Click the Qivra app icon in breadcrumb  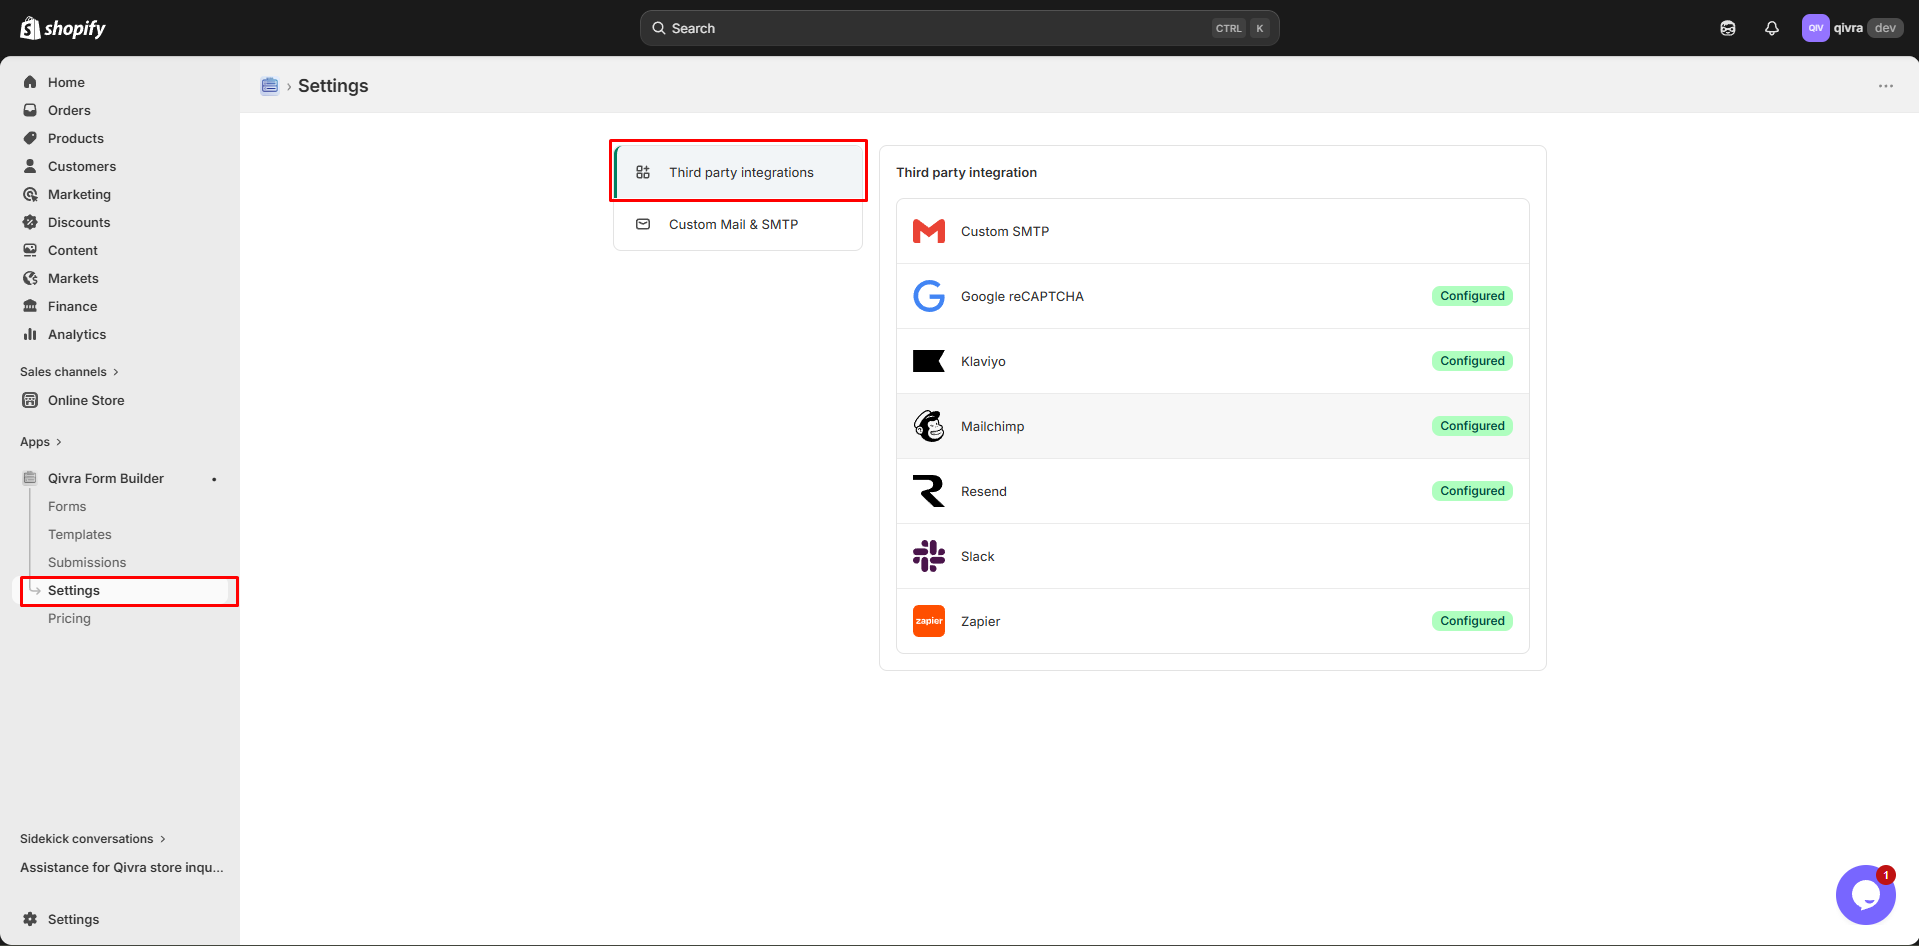click(269, 86)
